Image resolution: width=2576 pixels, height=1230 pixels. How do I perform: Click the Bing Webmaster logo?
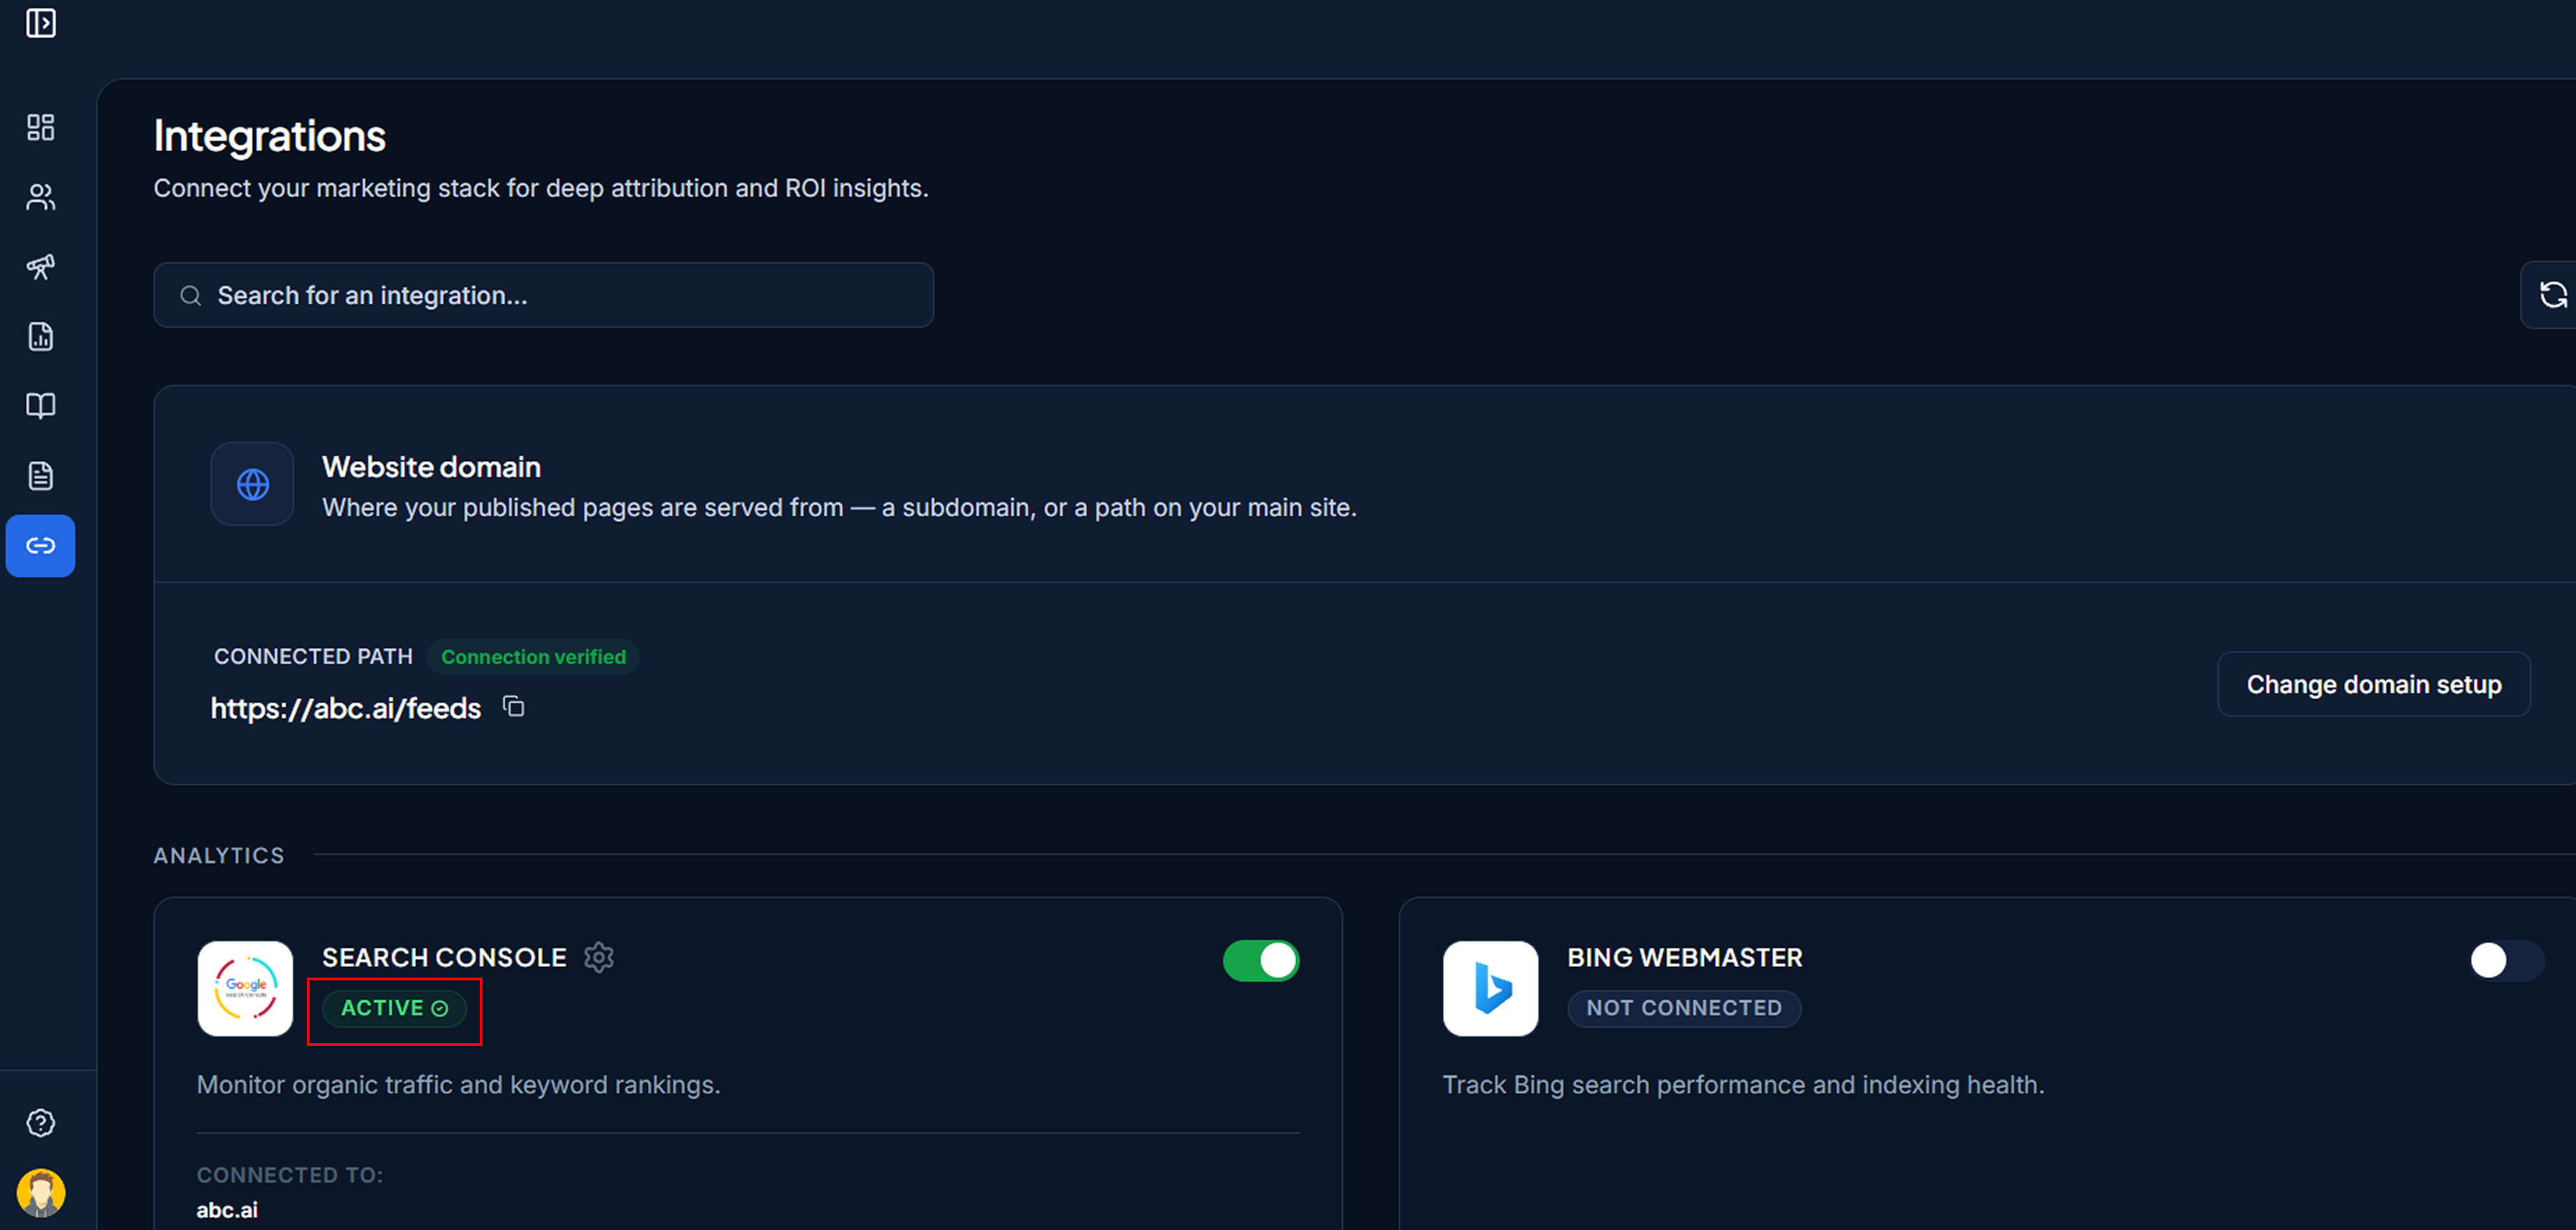[1490, 988]
